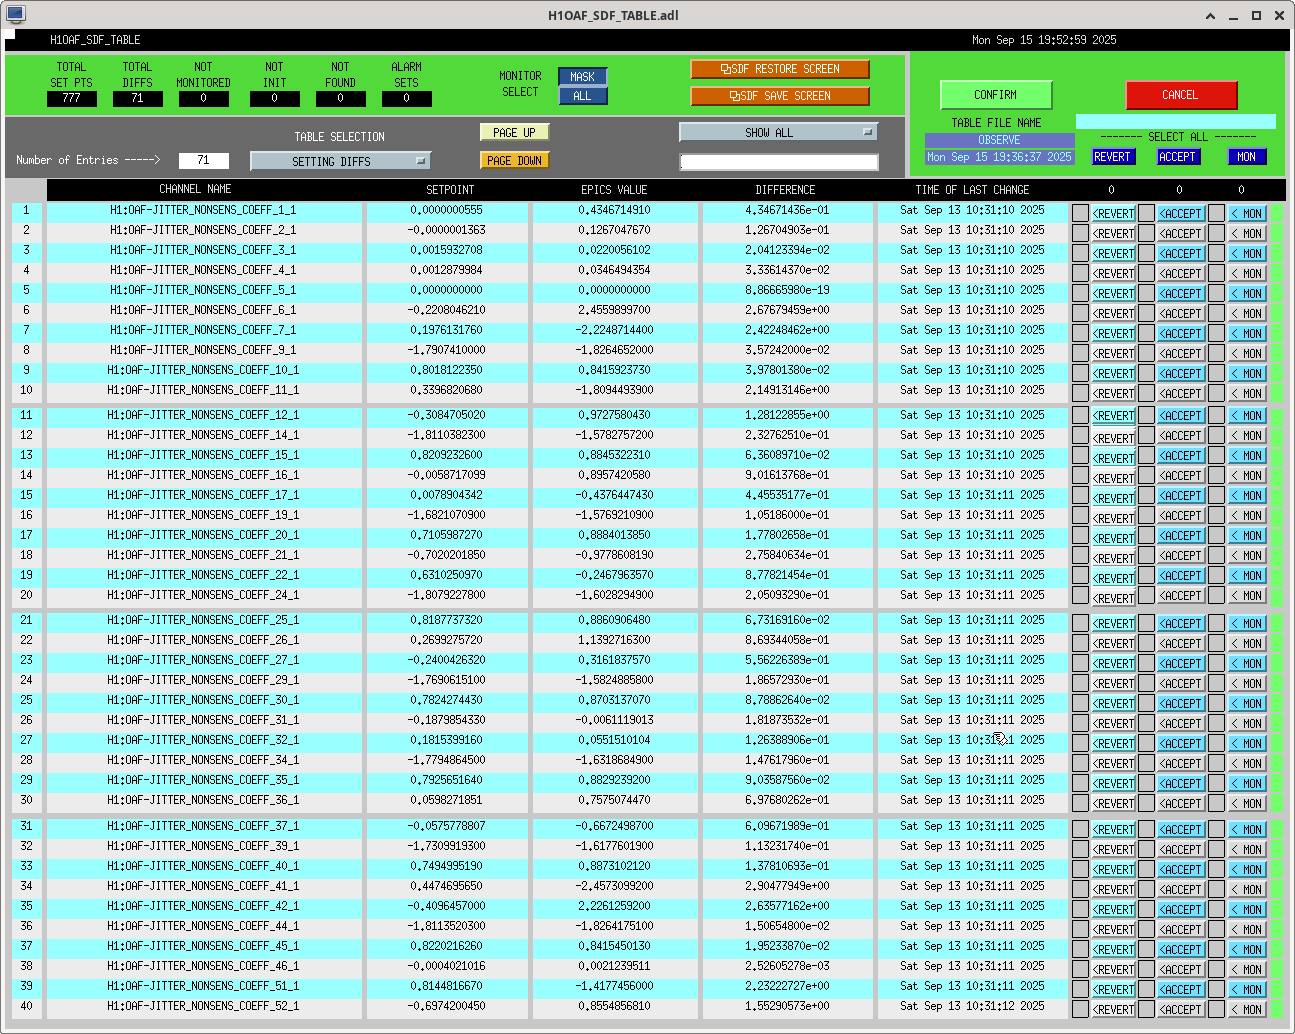Open the SDF RESTORE SCREEN related display

(779, 69)
